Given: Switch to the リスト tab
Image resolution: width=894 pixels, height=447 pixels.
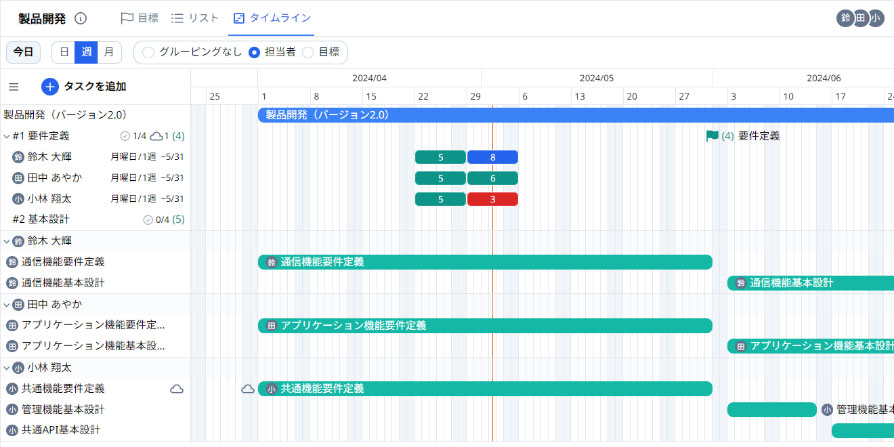Looking at the screenshot, I should click(x=195, y=18).
